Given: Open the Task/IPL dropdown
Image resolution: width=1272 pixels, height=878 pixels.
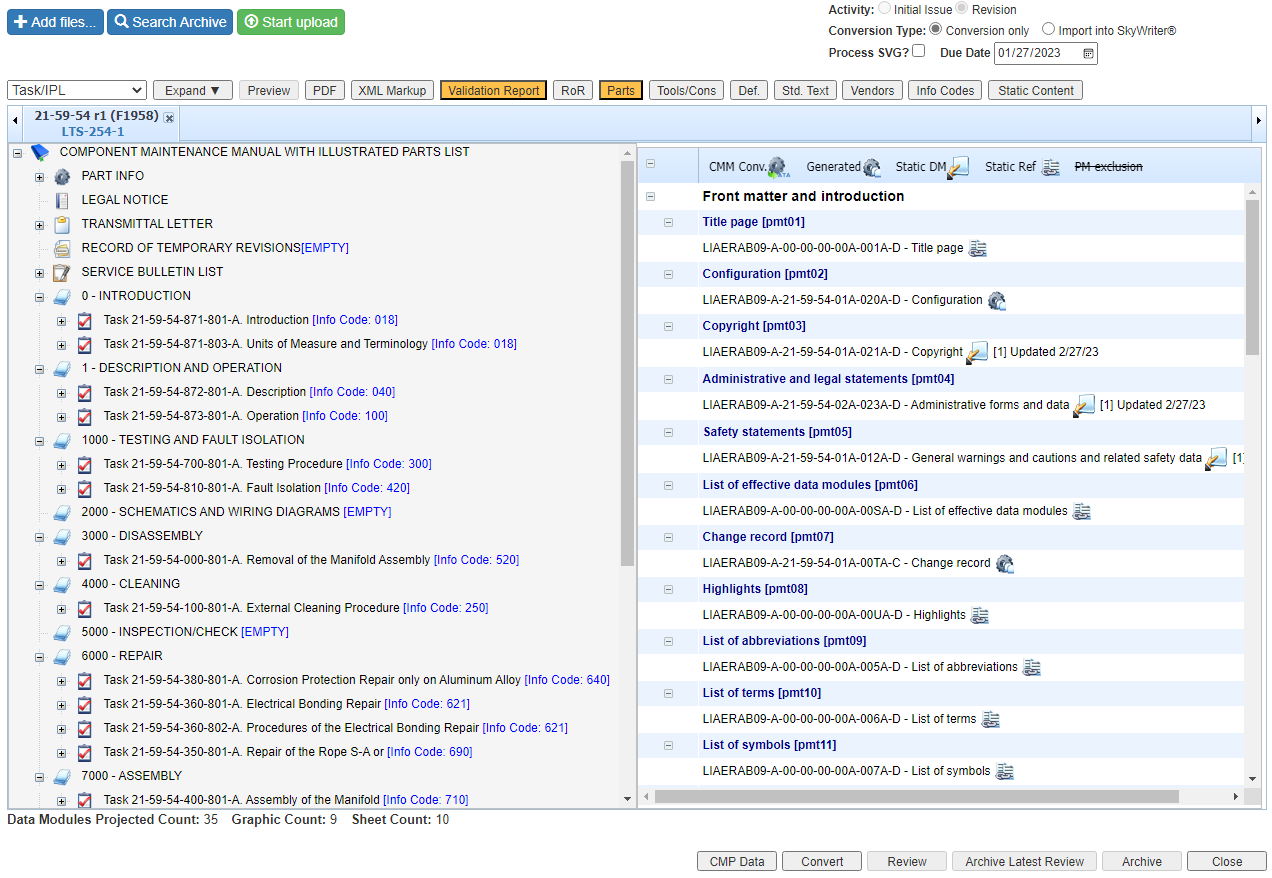Looking at the screenshot, I should click(77, 90).
